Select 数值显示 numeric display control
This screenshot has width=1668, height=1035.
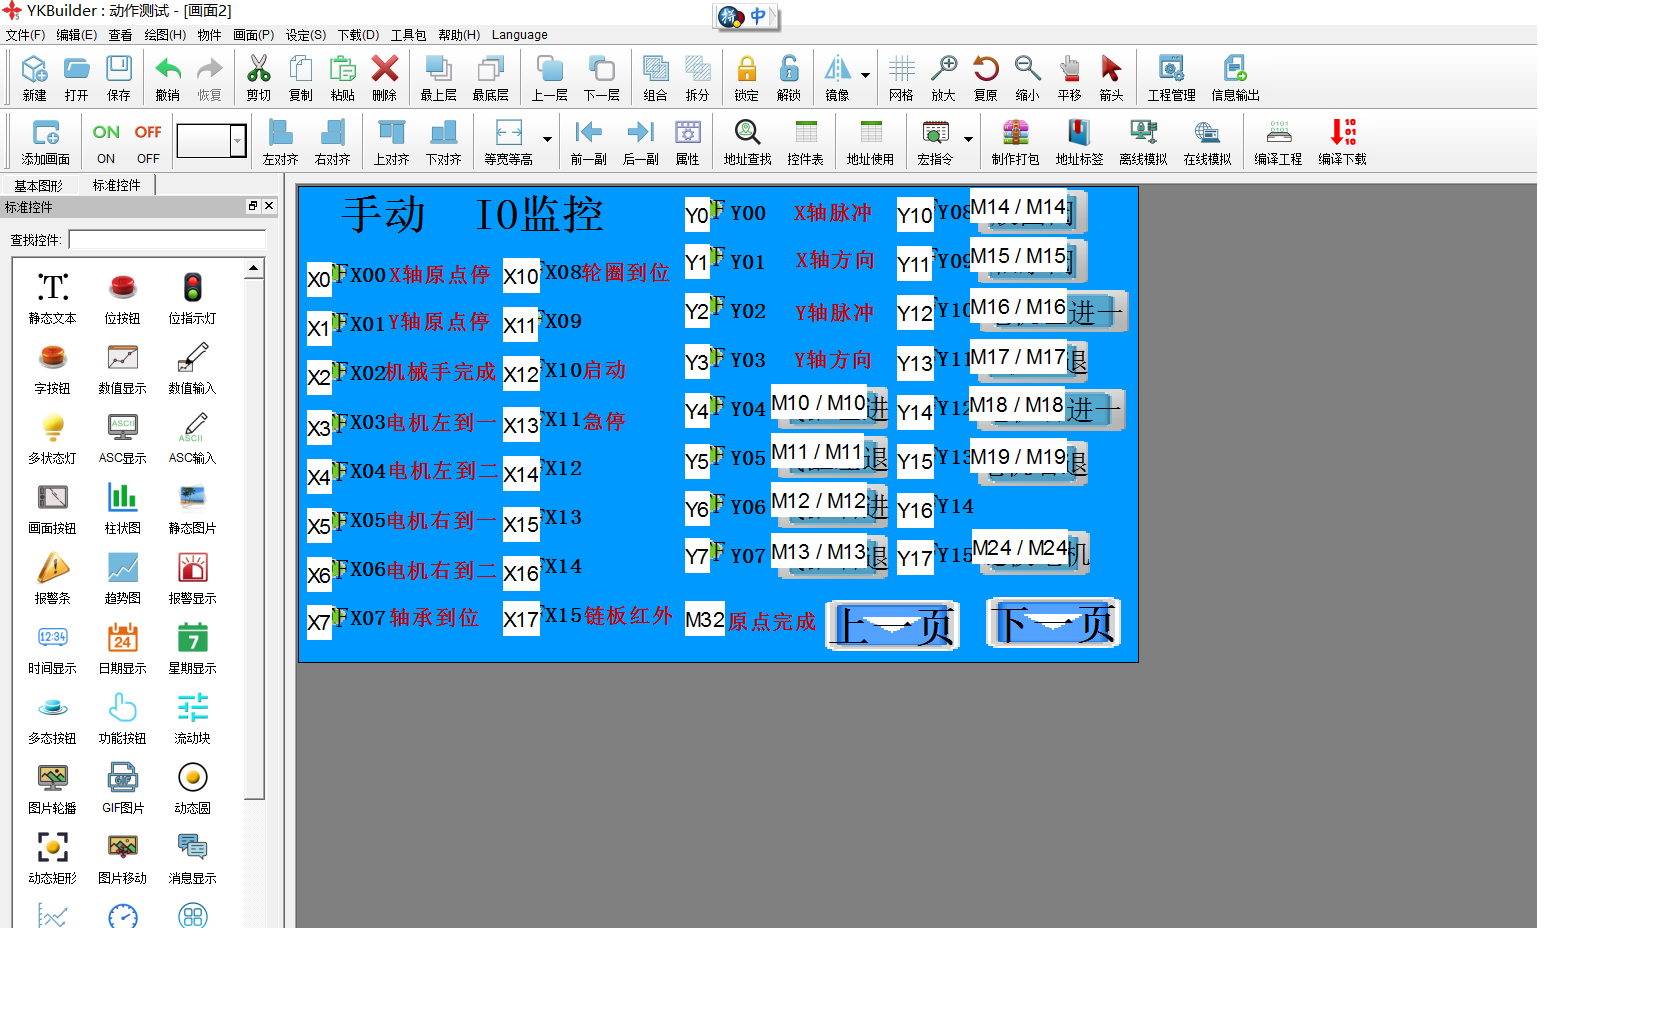point(122,368)
